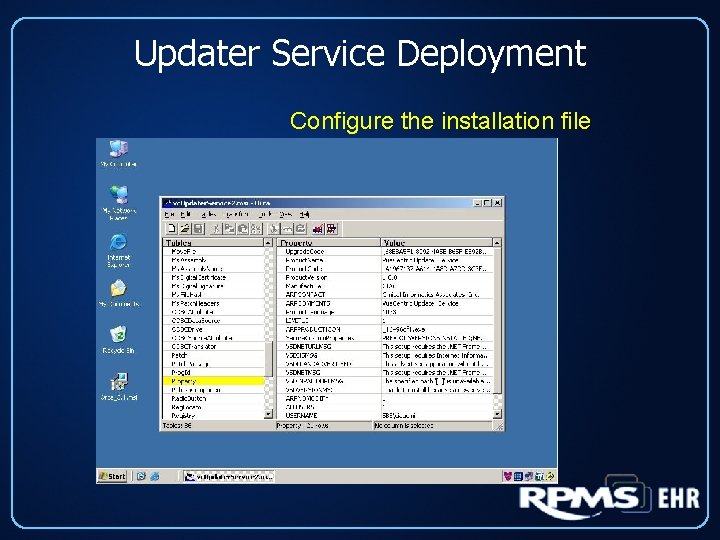The image size is (720, 540).
Task: Select the orca installer desktop icon
Action: tap(118, 387)
